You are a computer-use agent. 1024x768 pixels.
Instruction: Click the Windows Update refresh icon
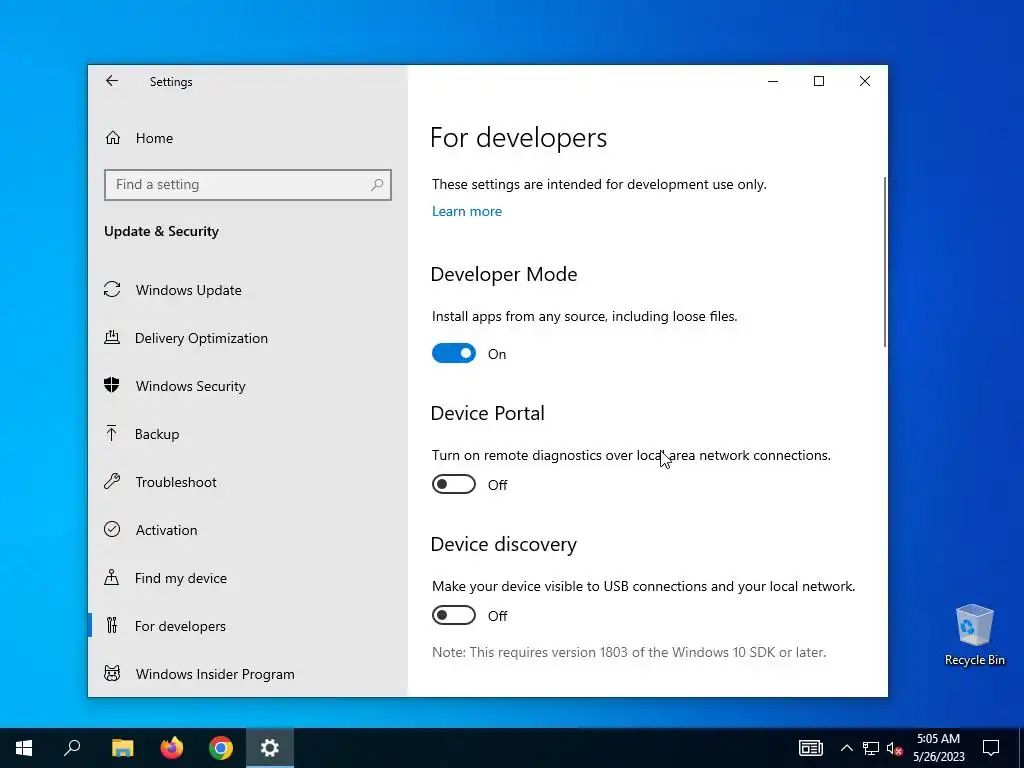click(112, 289)
